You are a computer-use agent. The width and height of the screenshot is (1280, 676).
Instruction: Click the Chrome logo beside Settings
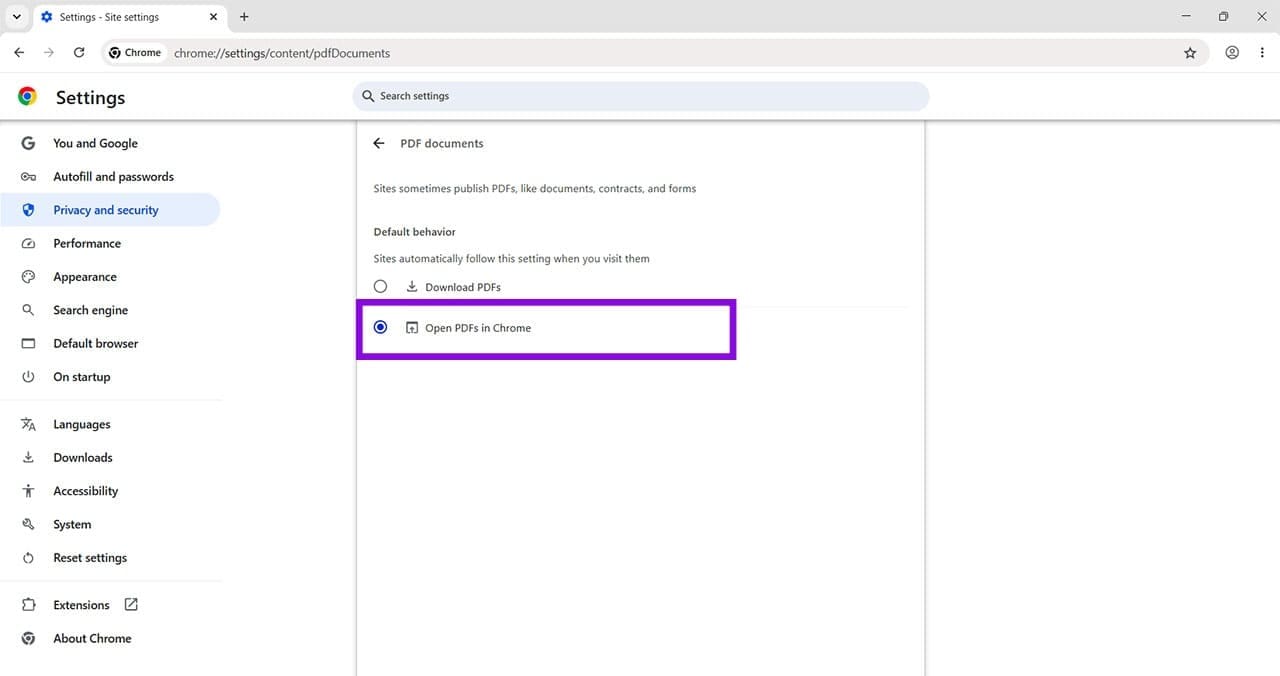click(28, 96)
